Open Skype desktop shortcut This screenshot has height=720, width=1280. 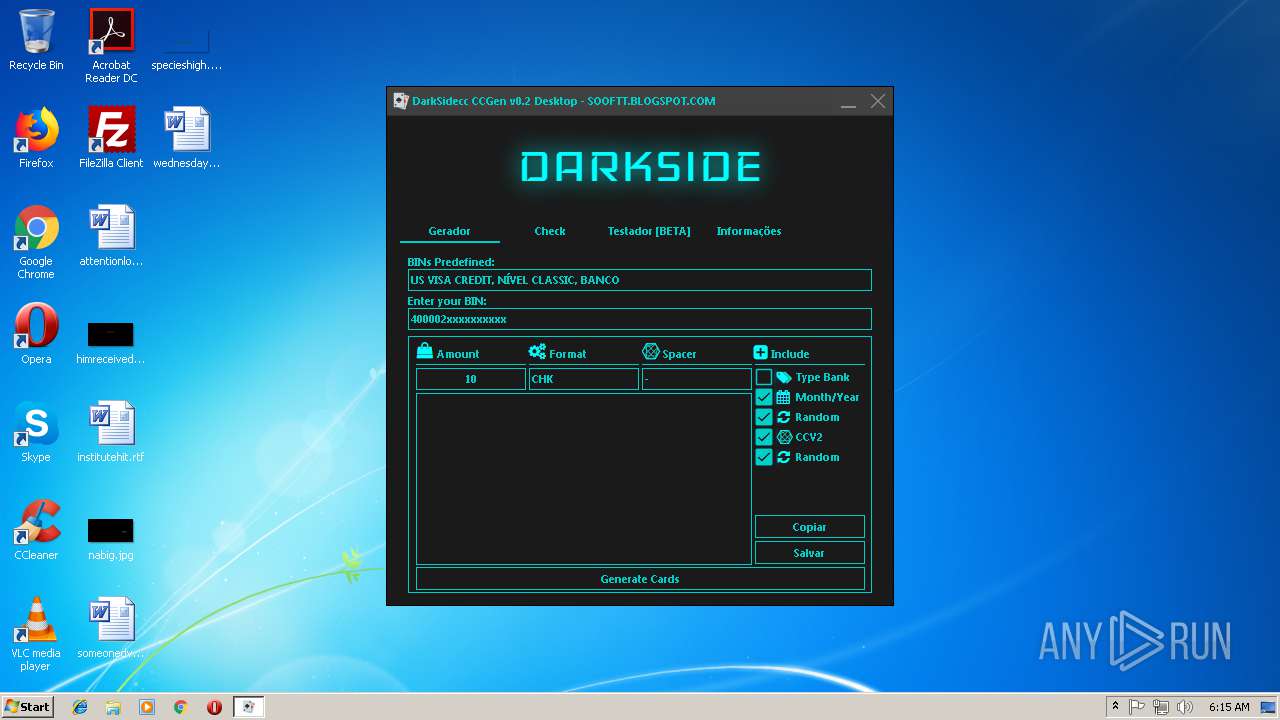click(x=36, y=432)
